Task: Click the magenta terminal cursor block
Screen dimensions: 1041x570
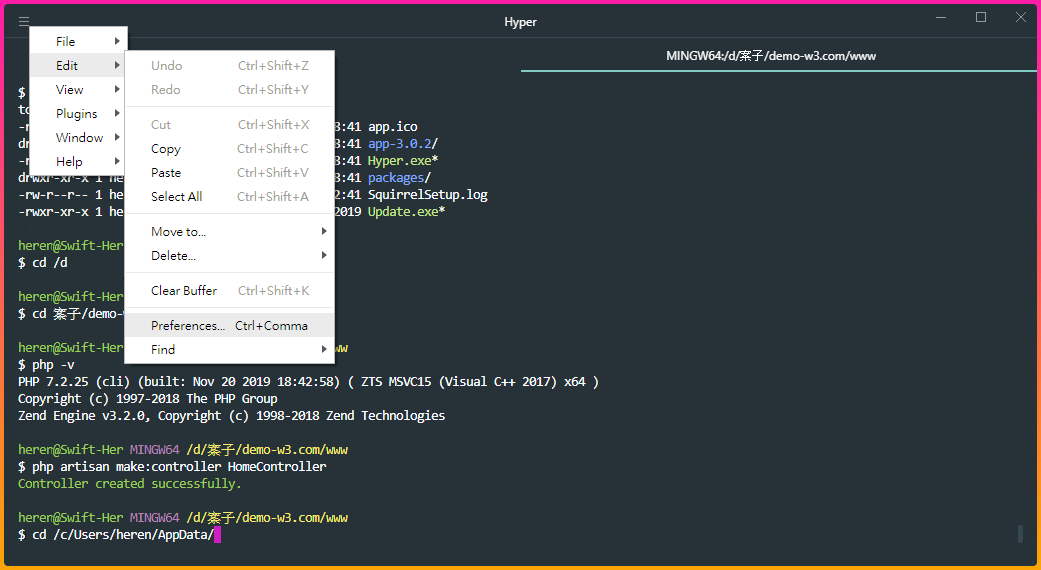Action: pyautogui.click(x=217, y=535)
